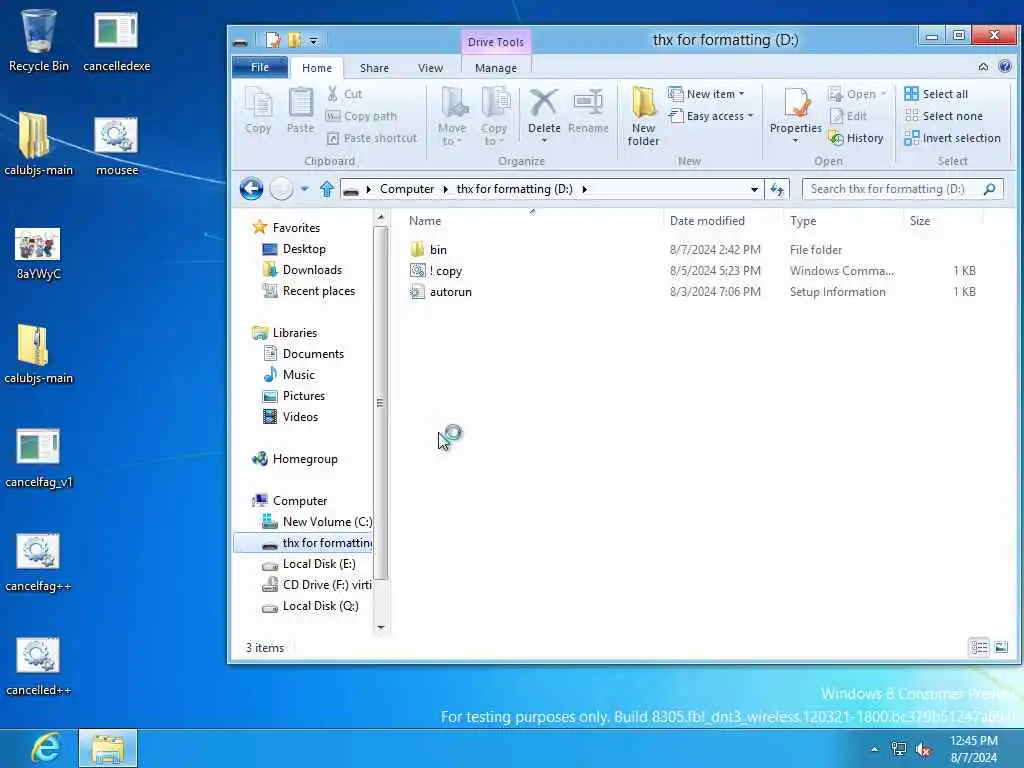Select the mousee desktop icon
Viewport: 1024px width, 768px height.
click(116, 146)
